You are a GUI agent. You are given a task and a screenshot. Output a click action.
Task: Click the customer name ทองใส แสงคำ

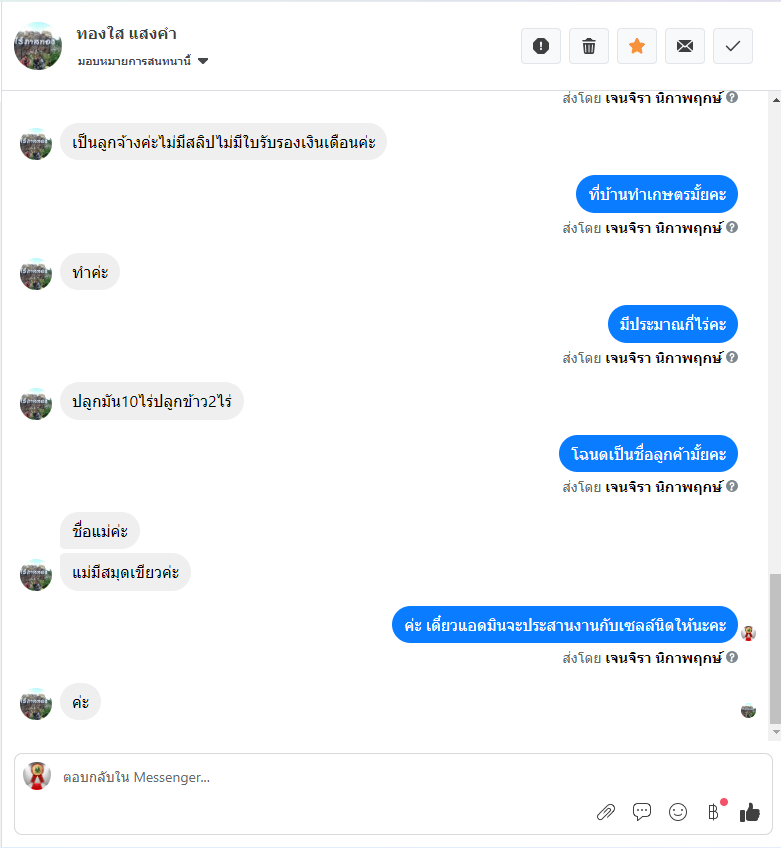click(127, 34)
